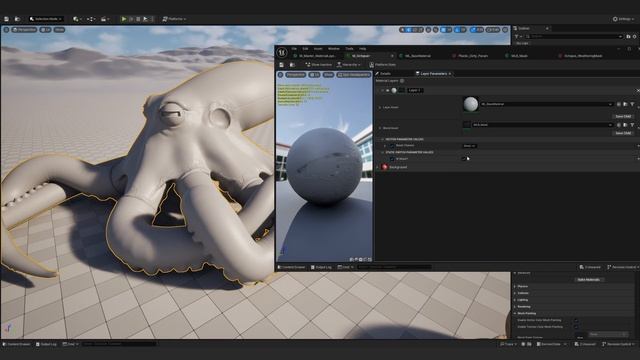Screen dimensions: 640x360
Task: Click the add layer icon beside Material Layers
Action: (402, 81)
